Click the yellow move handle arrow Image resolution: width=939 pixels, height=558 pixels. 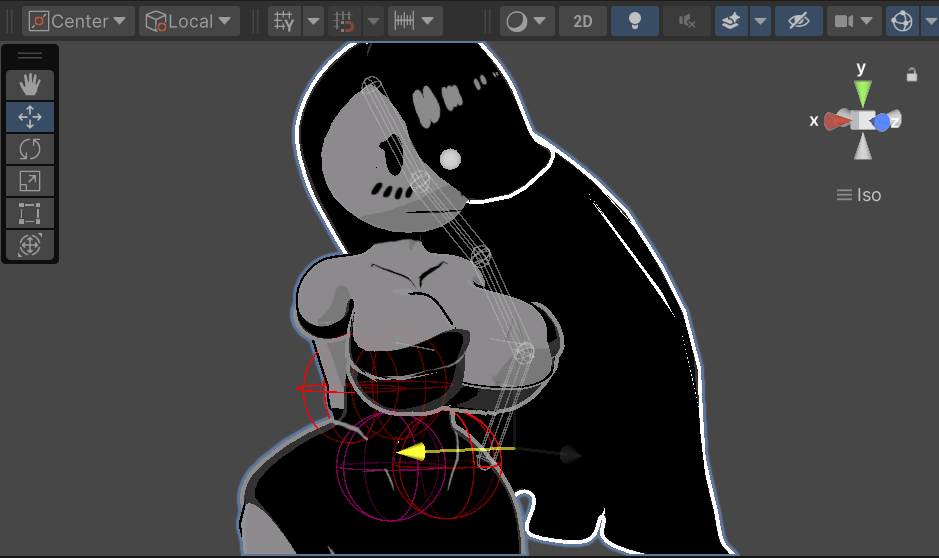[411, 452]
